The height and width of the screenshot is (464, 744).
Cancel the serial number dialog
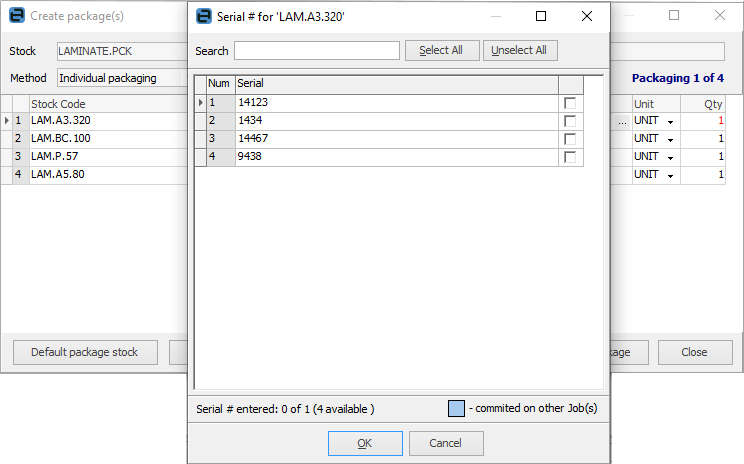coord(446,443)
